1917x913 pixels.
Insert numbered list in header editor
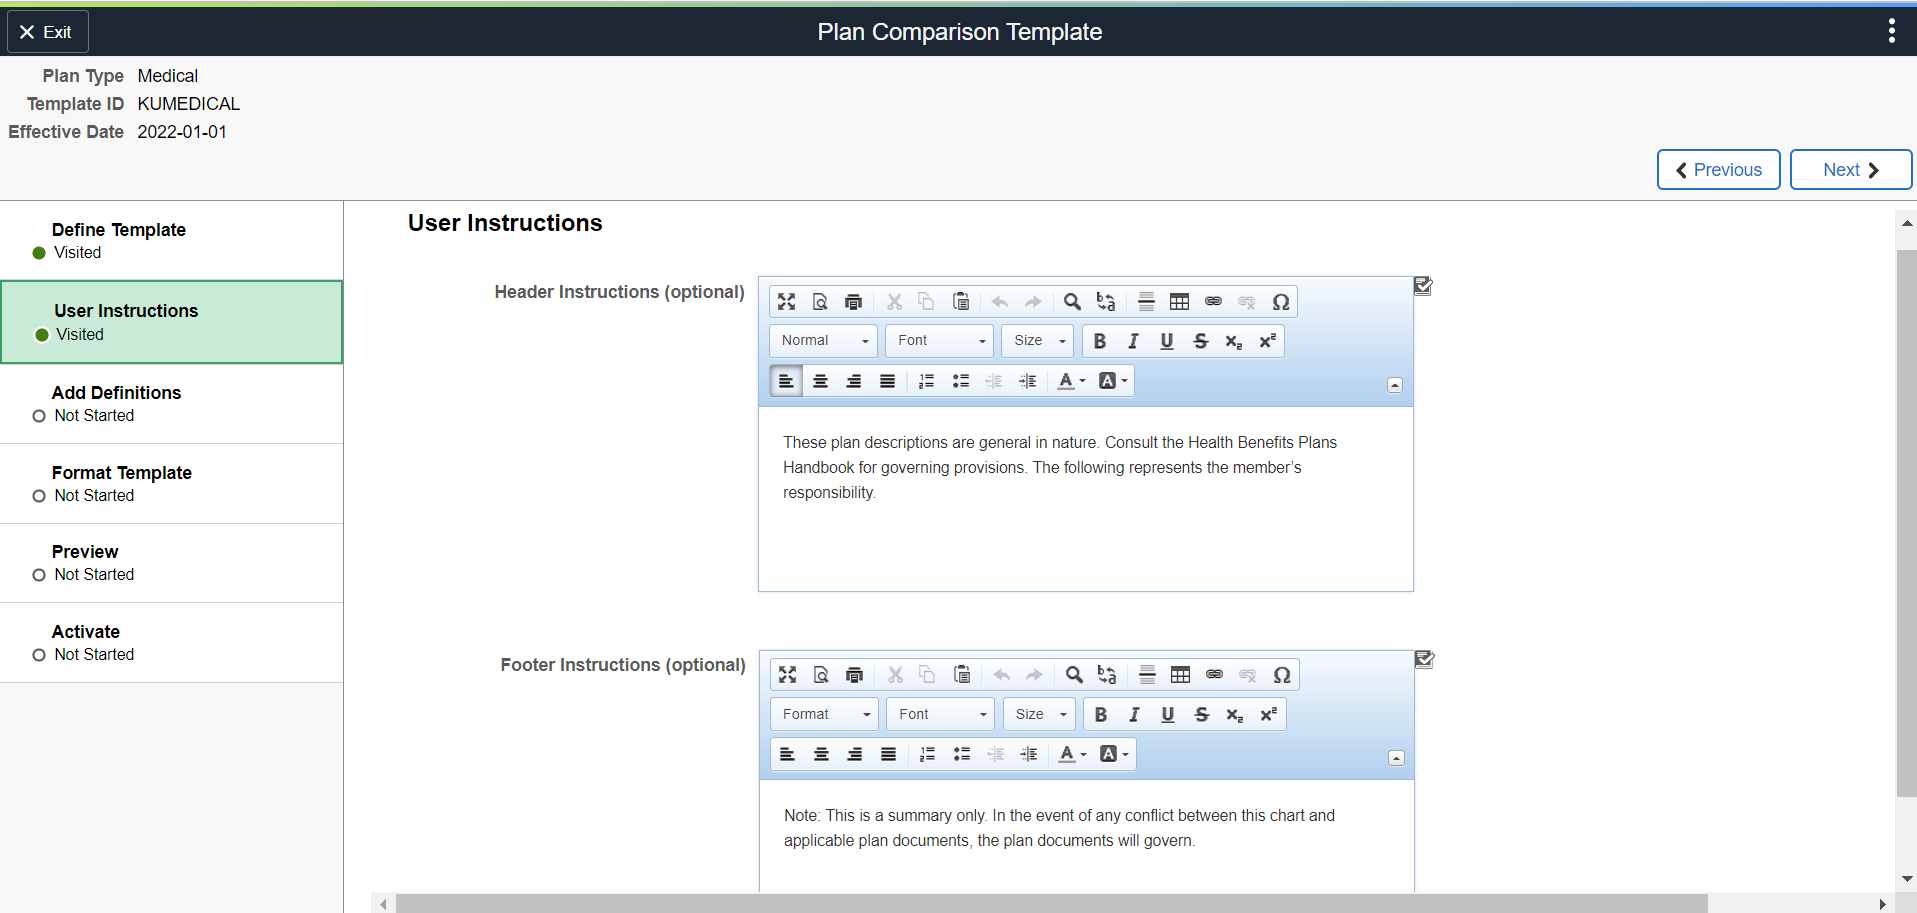tap(927, 381)
